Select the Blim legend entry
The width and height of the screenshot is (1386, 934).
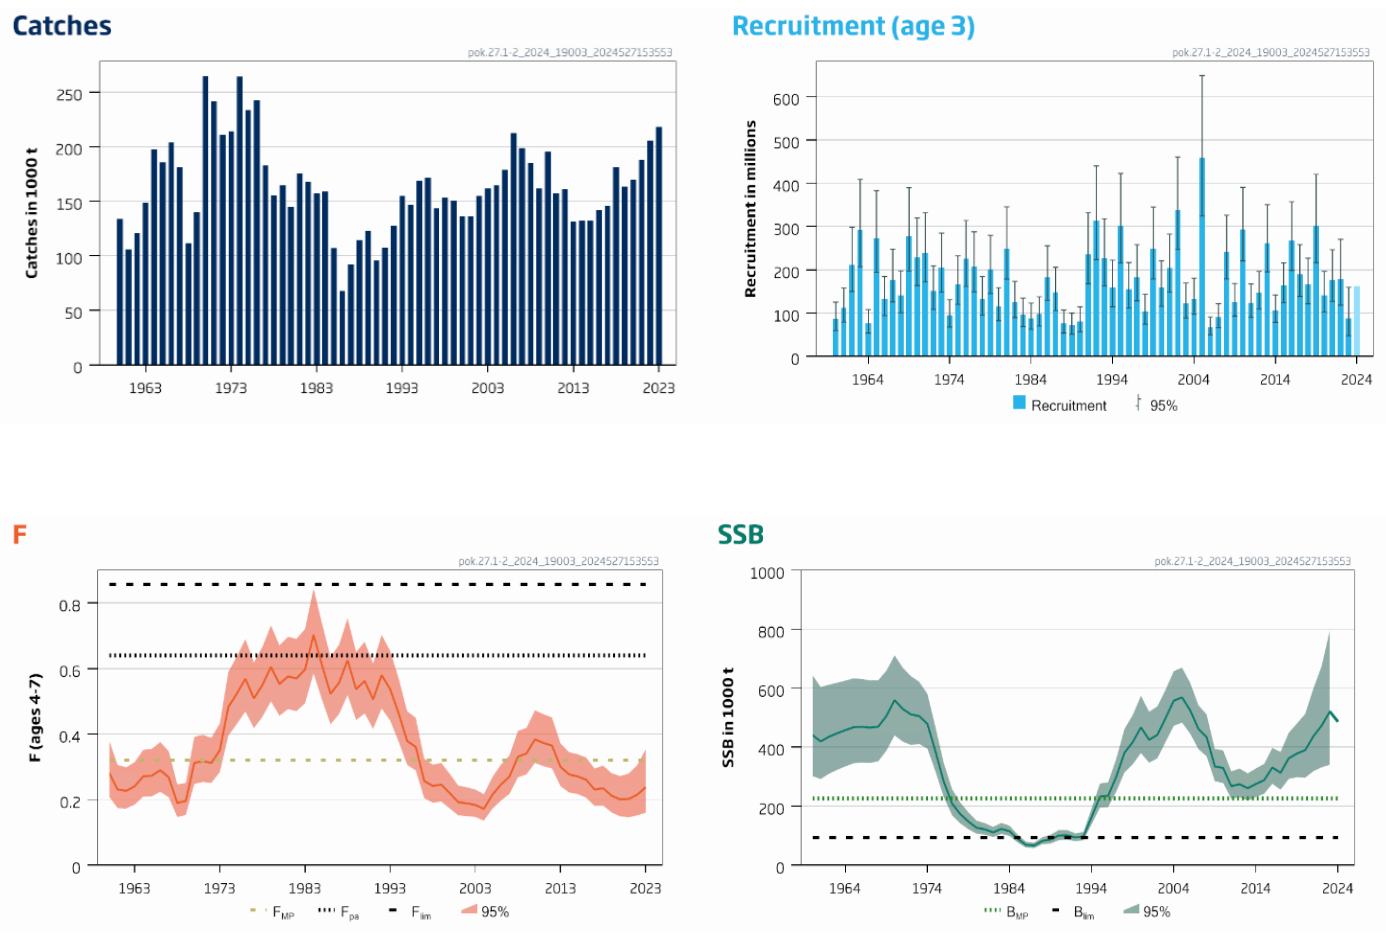click(x=1073, y=912)
